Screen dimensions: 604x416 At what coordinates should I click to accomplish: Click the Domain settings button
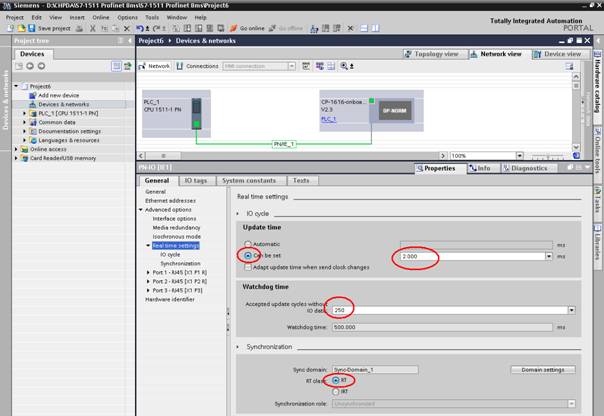coord(544,369)
